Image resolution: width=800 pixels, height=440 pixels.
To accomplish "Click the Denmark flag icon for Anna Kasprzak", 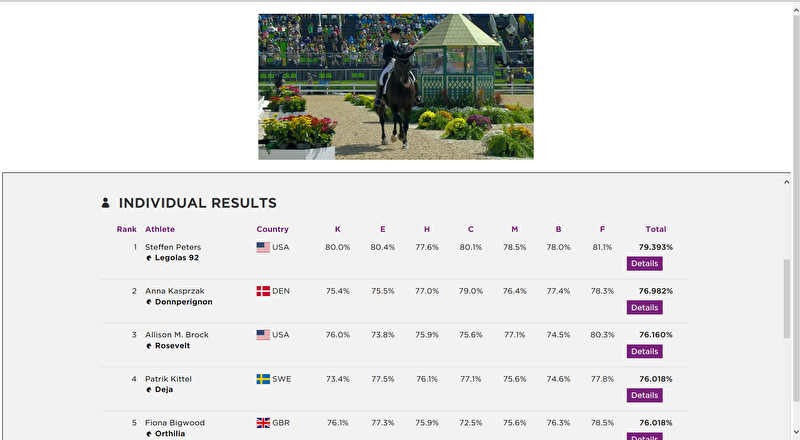I will coord(263,291).
